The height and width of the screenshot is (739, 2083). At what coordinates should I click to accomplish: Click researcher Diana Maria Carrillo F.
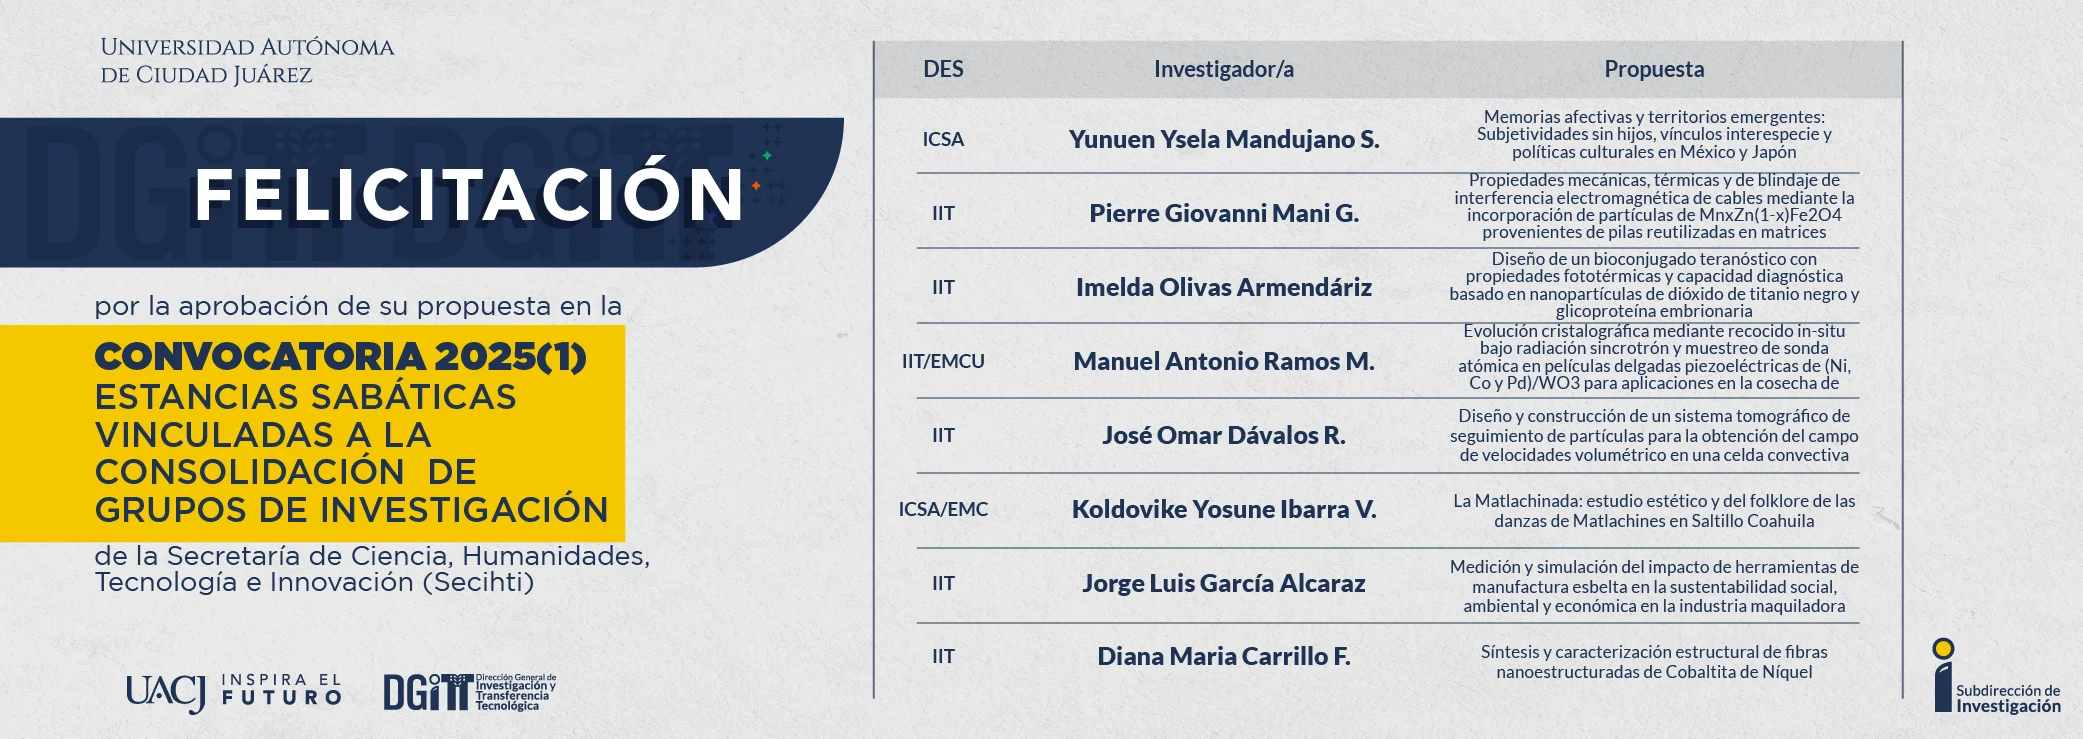coord(1224,656)
